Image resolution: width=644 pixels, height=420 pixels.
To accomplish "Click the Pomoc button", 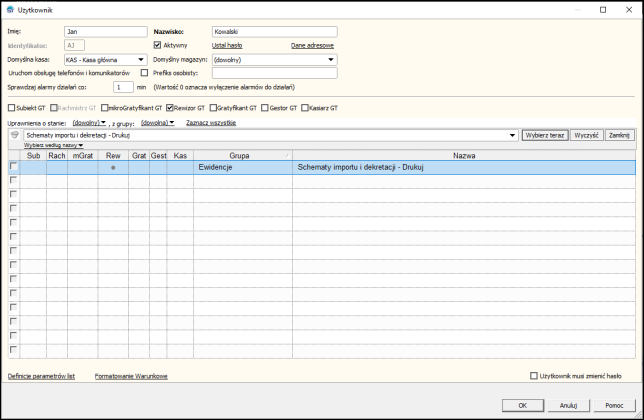I will [x=614, y=405].
